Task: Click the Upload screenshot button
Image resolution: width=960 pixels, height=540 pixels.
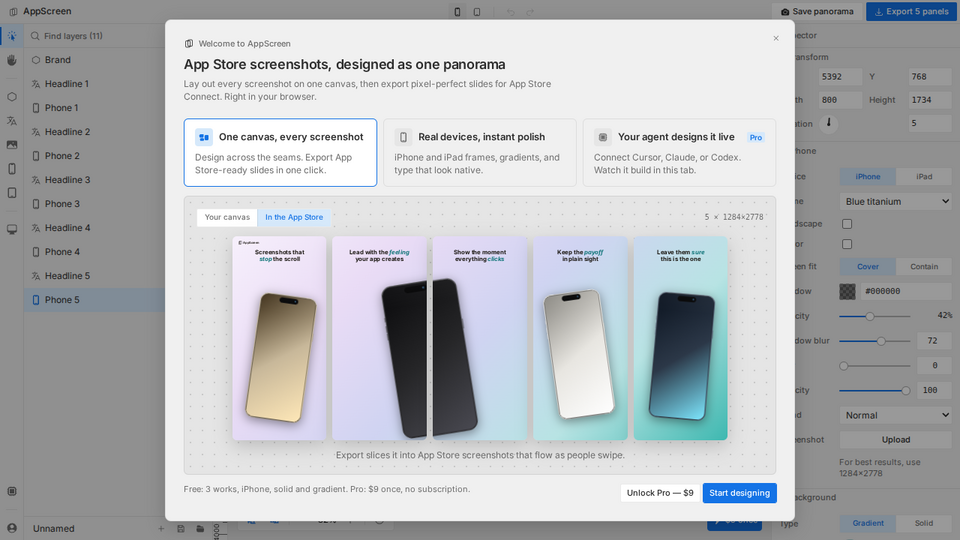Action: tap(896, 440)
